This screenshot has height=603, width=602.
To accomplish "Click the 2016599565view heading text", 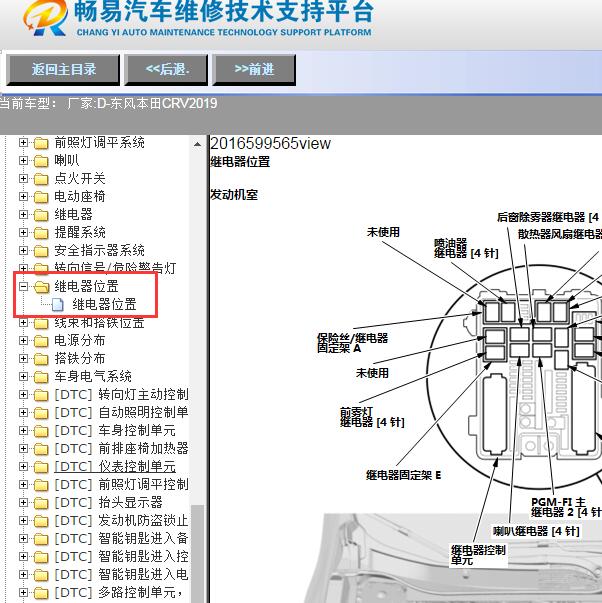I will click(270, 143).
